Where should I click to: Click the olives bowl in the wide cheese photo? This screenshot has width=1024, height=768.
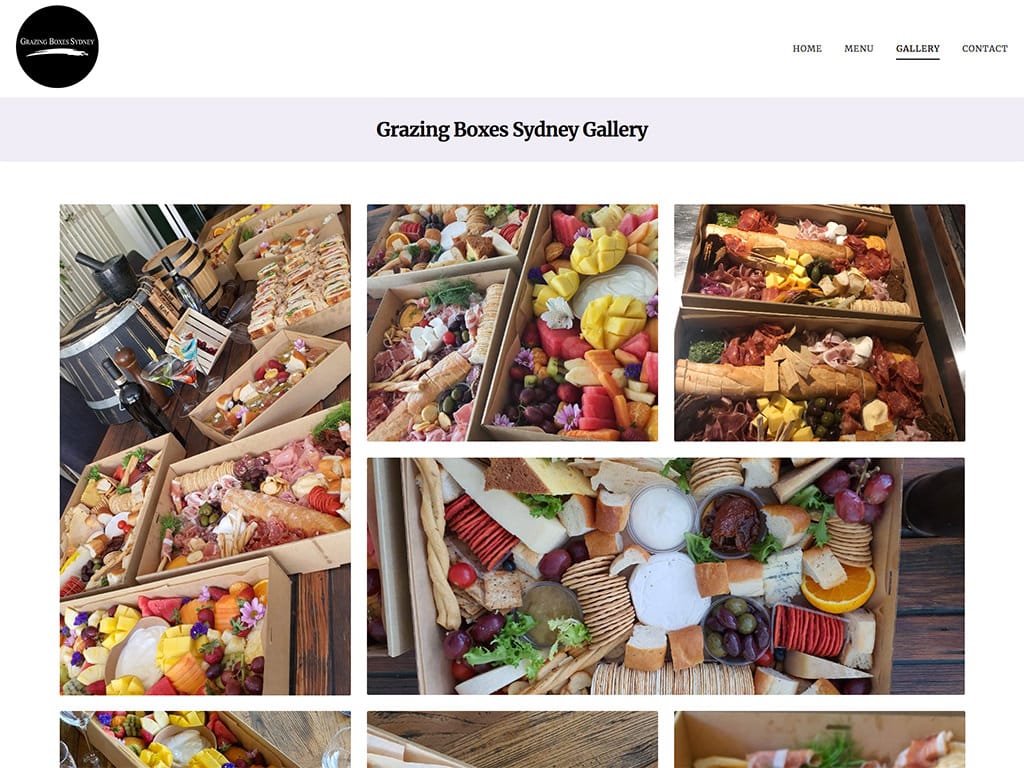point(737,628)
